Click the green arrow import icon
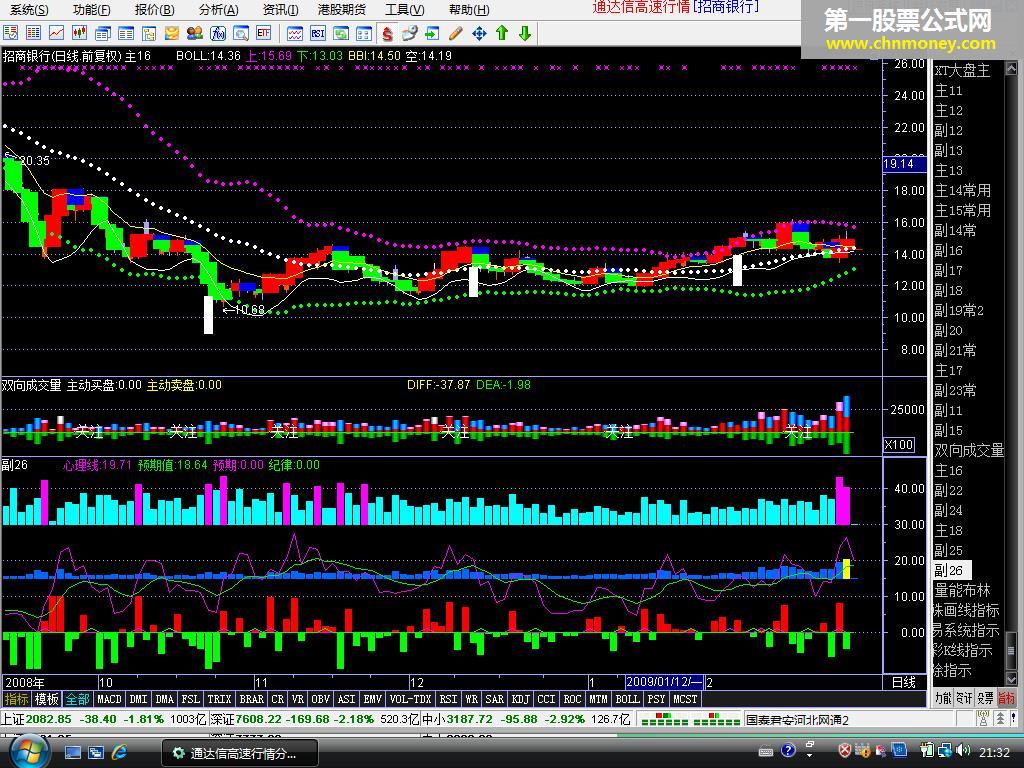1024x768 pixels. point(432,33)
